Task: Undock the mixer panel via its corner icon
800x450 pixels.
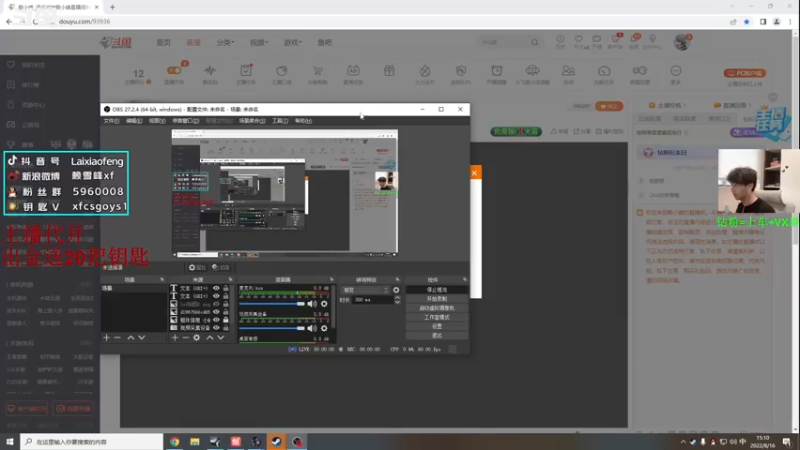Action: 332,280
